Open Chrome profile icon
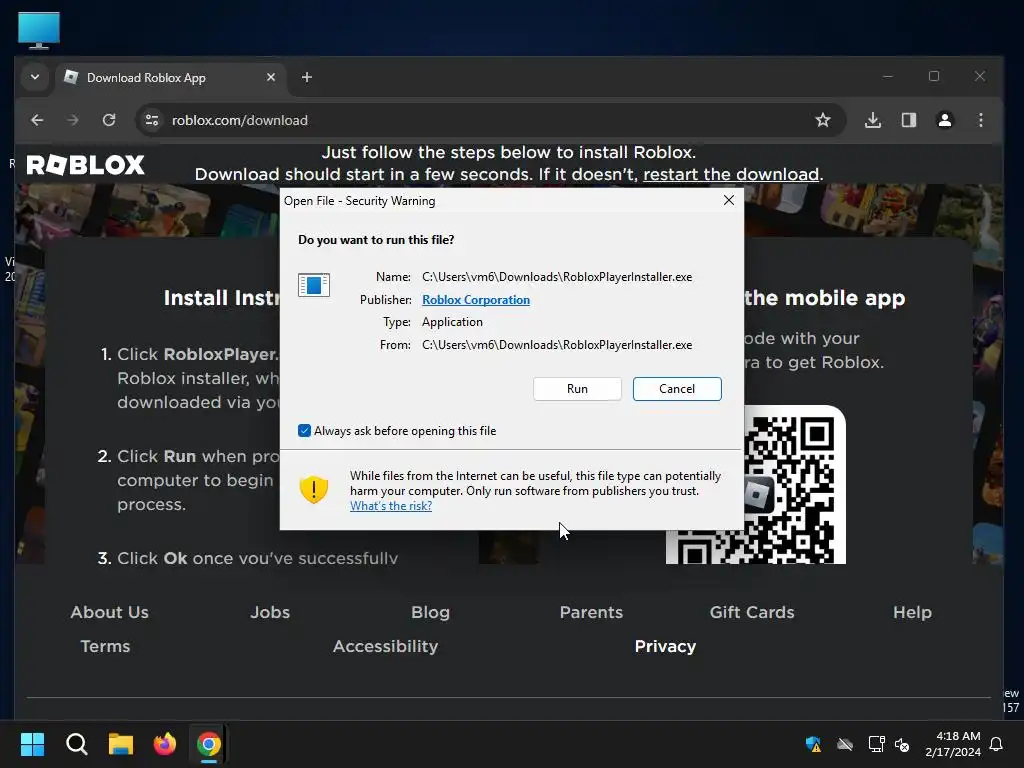 (944, 120)
